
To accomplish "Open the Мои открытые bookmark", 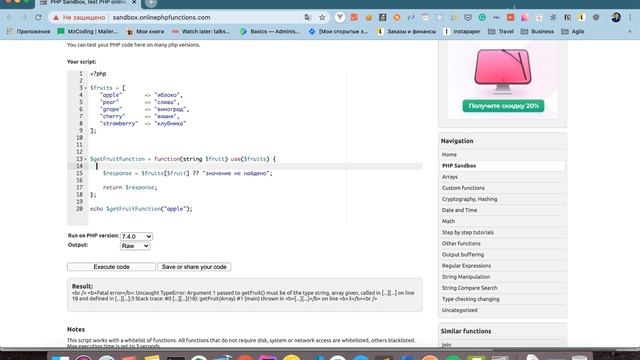I will (338, 31).
